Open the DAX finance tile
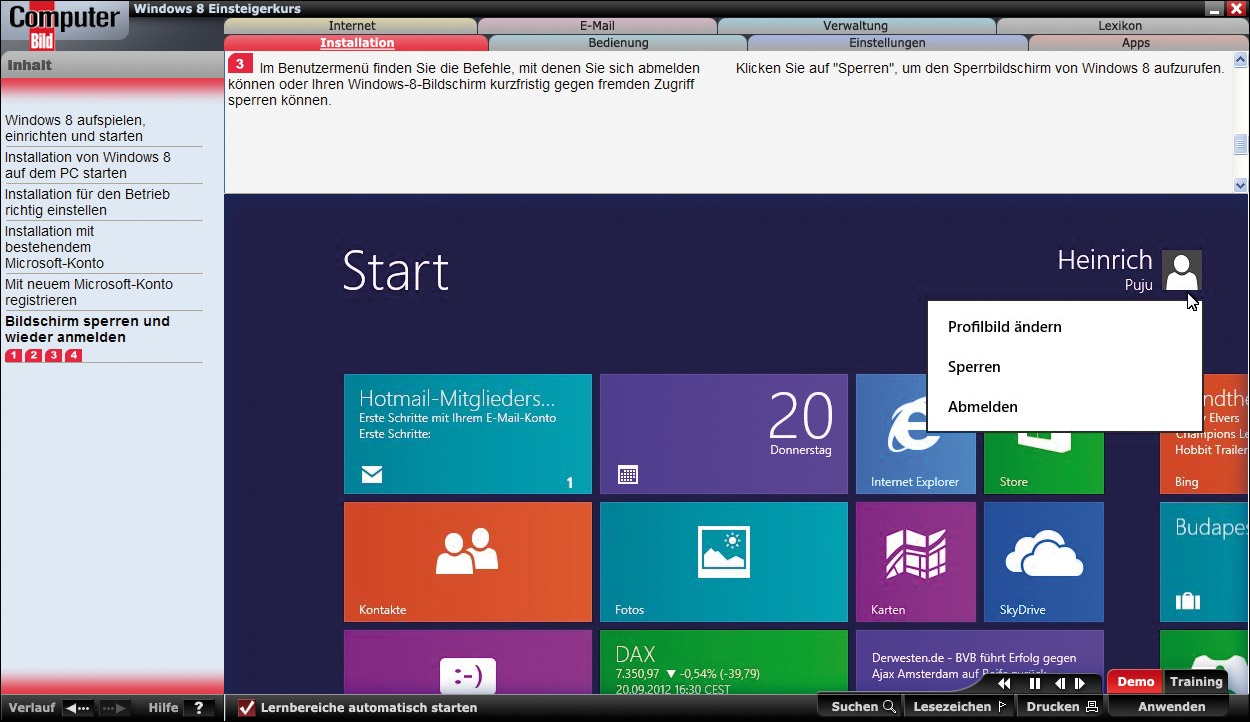This screenshot has height=722, width=1250. tap(724, 662)
